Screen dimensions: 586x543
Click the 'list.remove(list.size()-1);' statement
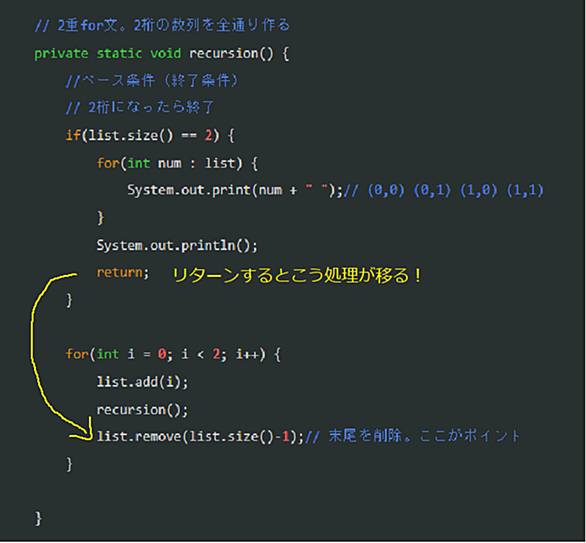[200, 436]
